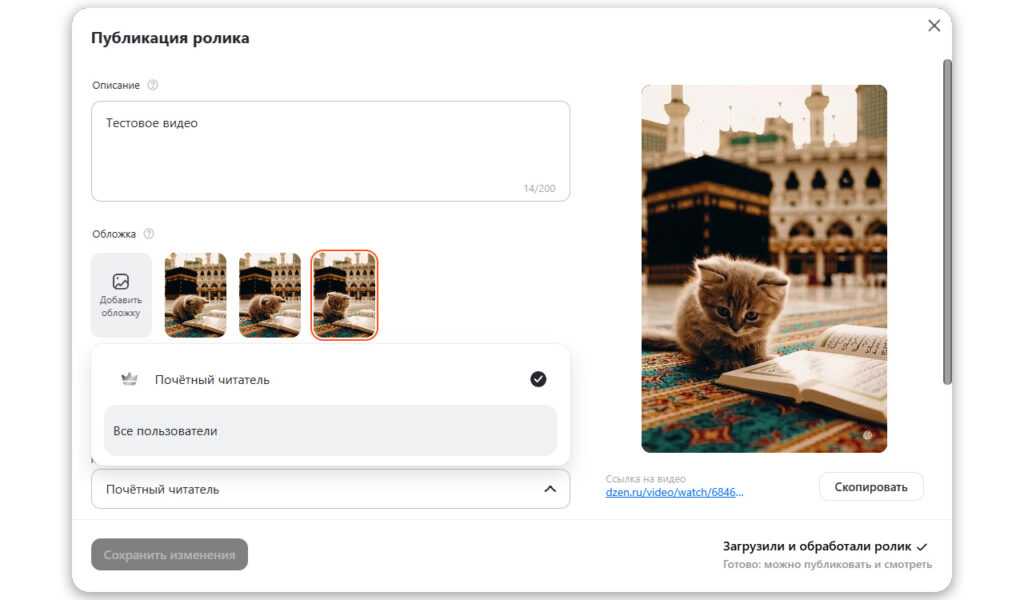This screenshot has width=1024, height=600.
Task: Click the help icon next to Описание
Action: (x=153, y=85)
